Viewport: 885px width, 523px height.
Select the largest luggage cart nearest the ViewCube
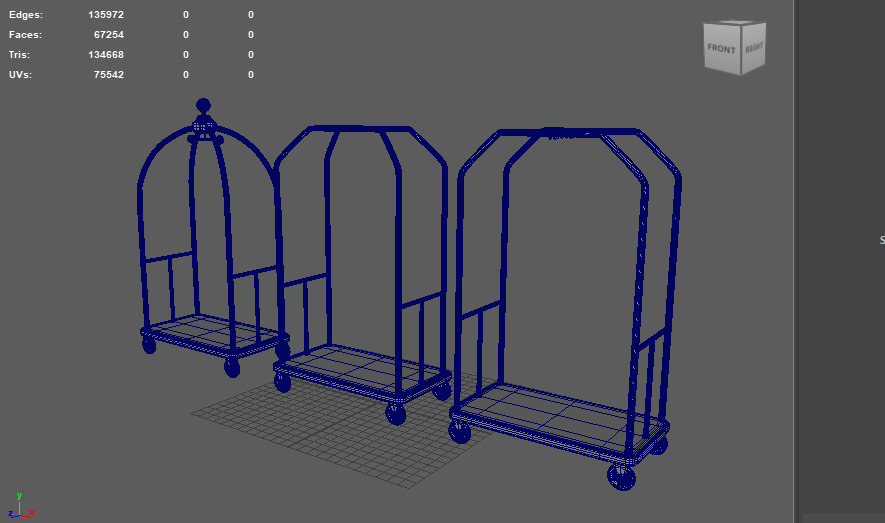click(564, 307)
